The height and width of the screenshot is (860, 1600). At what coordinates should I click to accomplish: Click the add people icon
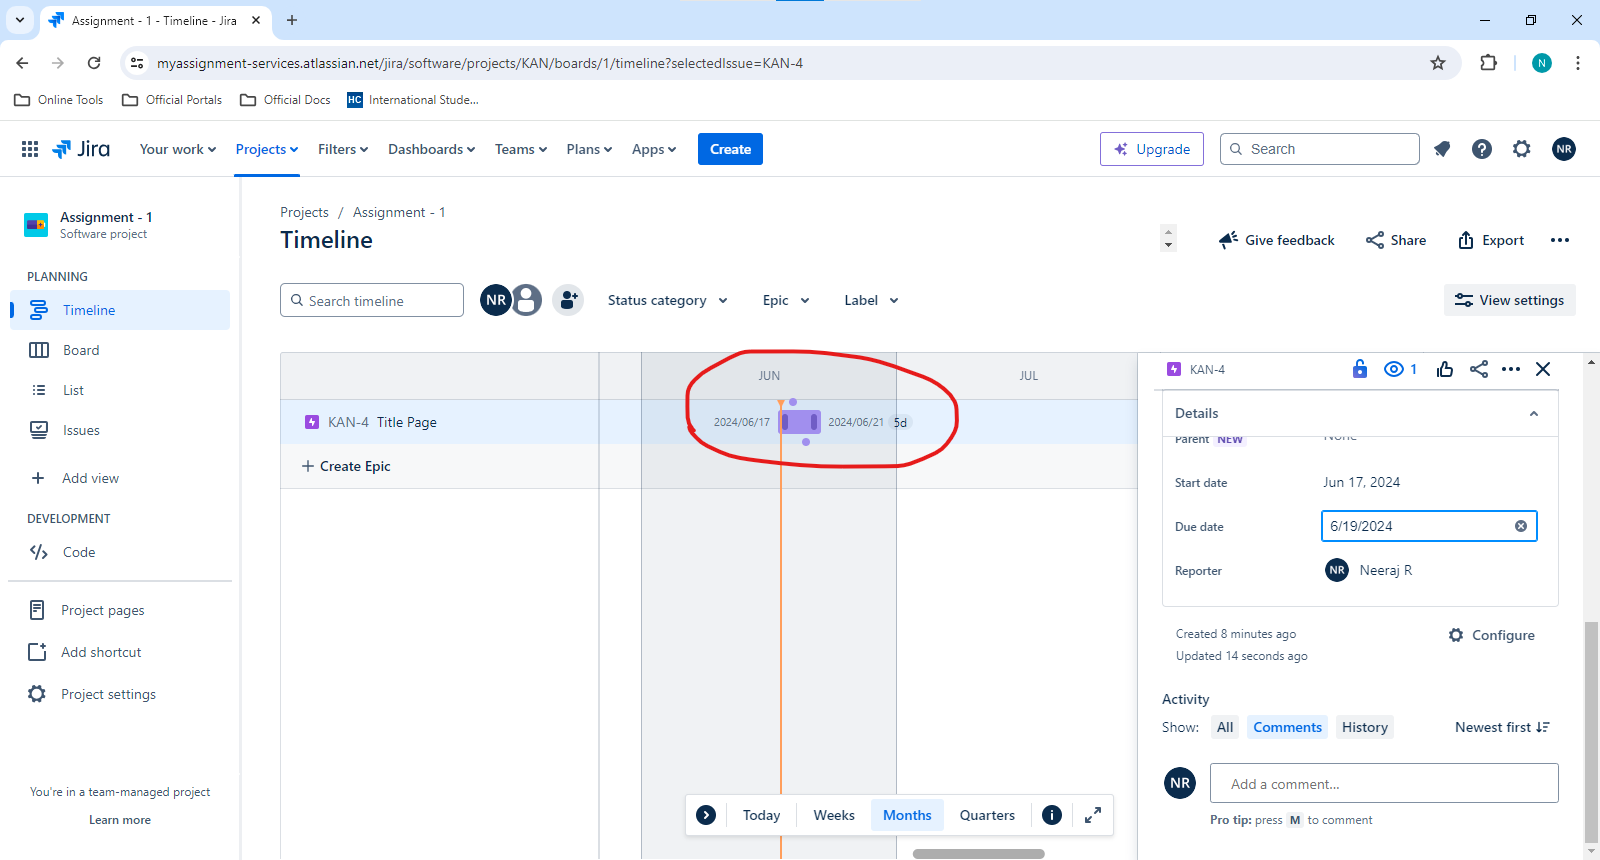(568, 300)
